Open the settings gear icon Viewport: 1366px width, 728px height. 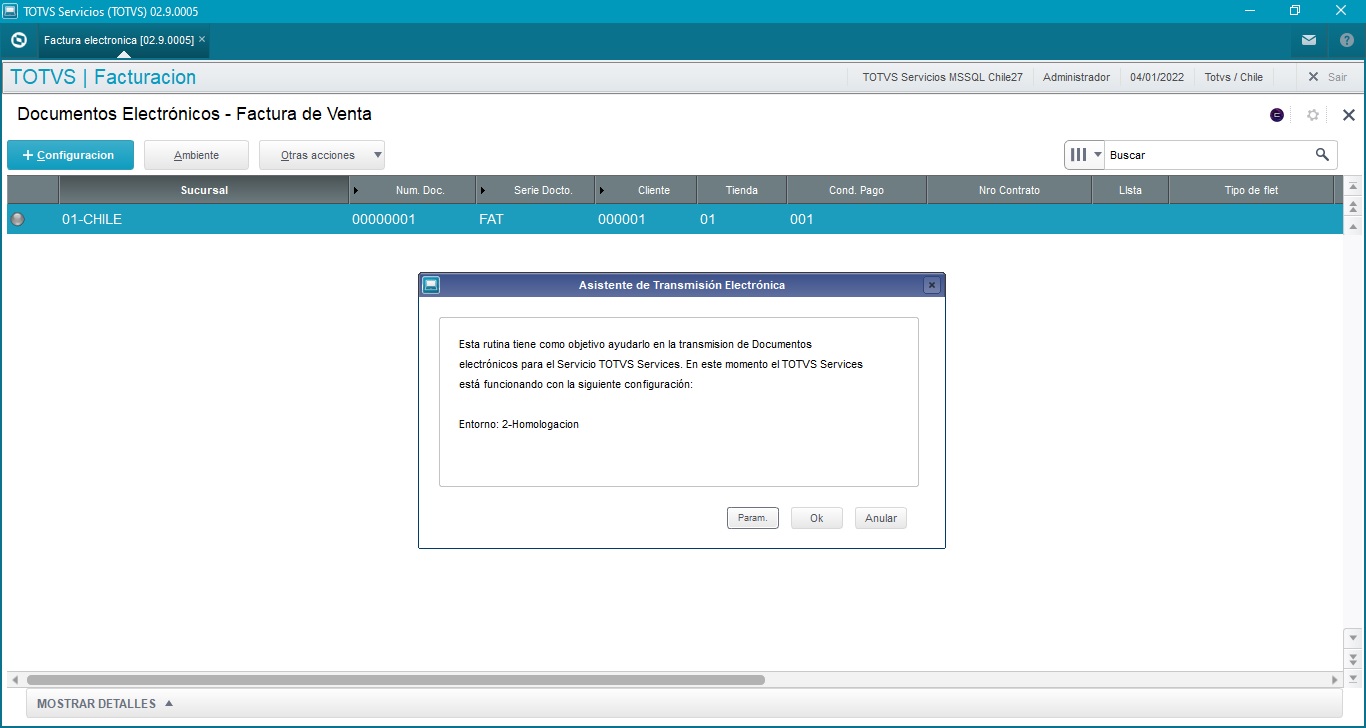pos(1313,115)
